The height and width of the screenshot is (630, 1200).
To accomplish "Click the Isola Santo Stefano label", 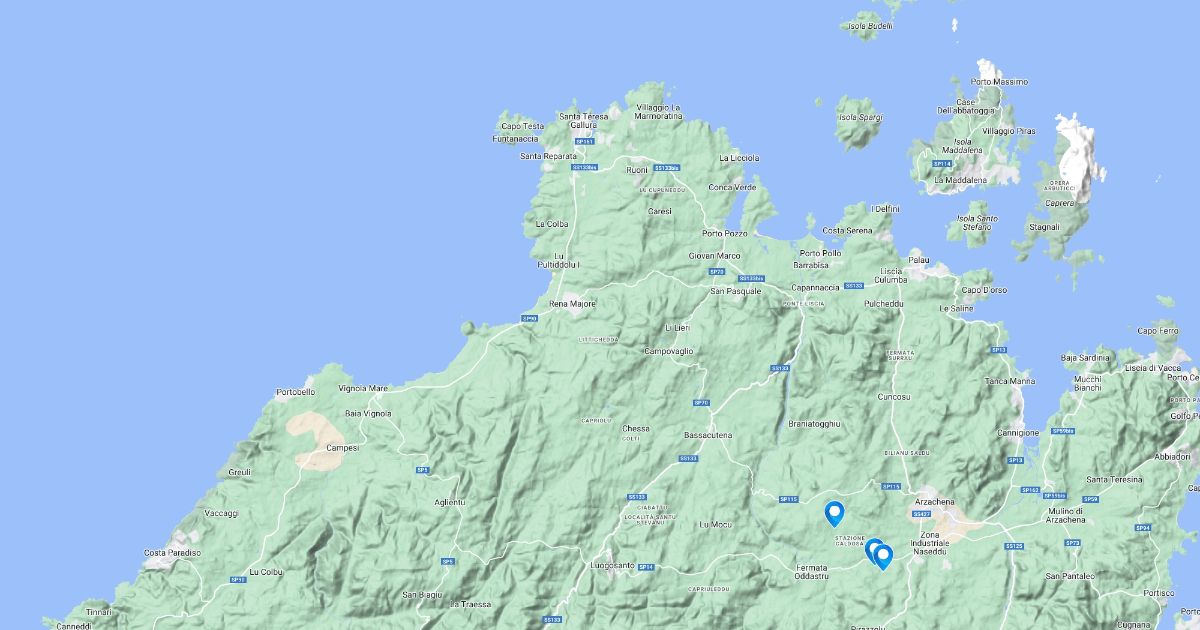I will [977, 223].
